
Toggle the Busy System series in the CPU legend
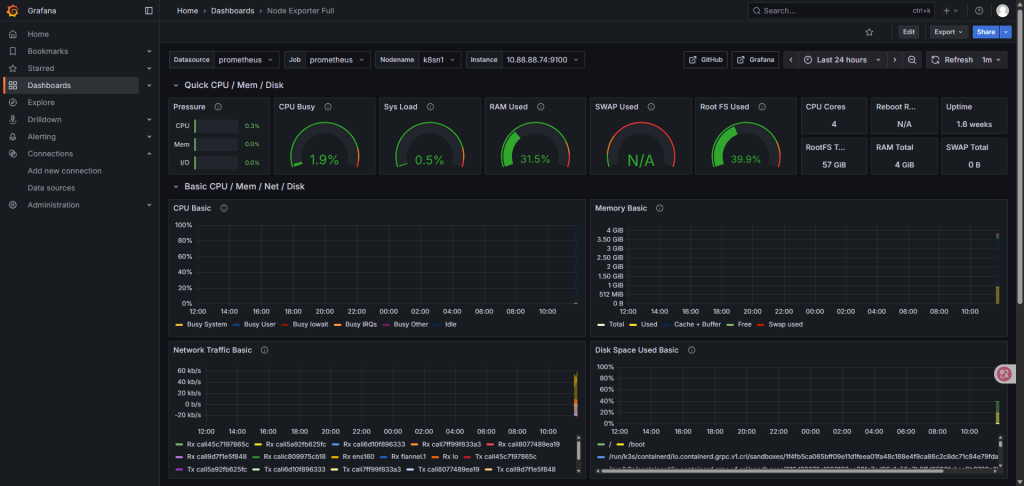(x=205, y=324)
